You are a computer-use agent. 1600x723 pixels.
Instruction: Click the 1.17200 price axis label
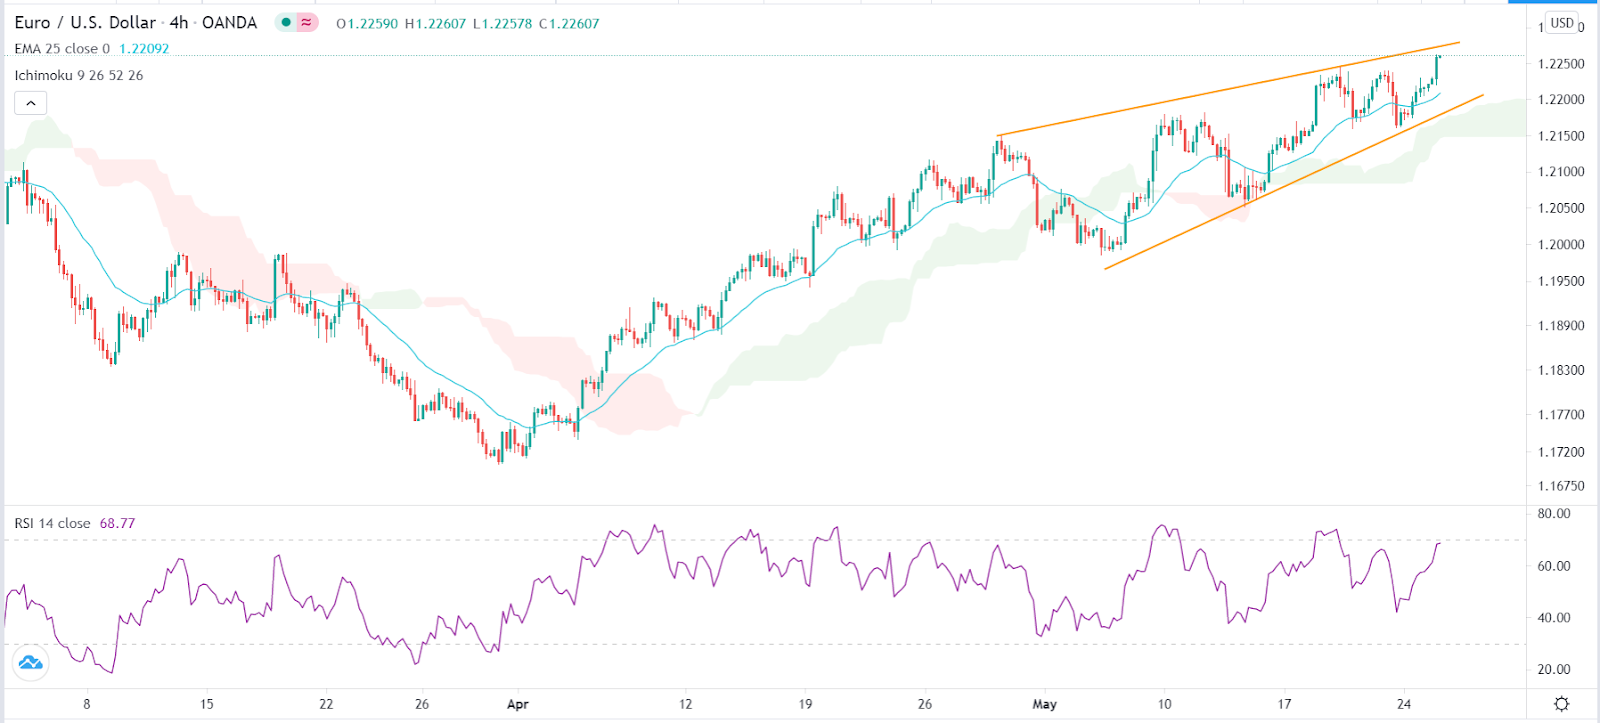tap(1561, 452)
